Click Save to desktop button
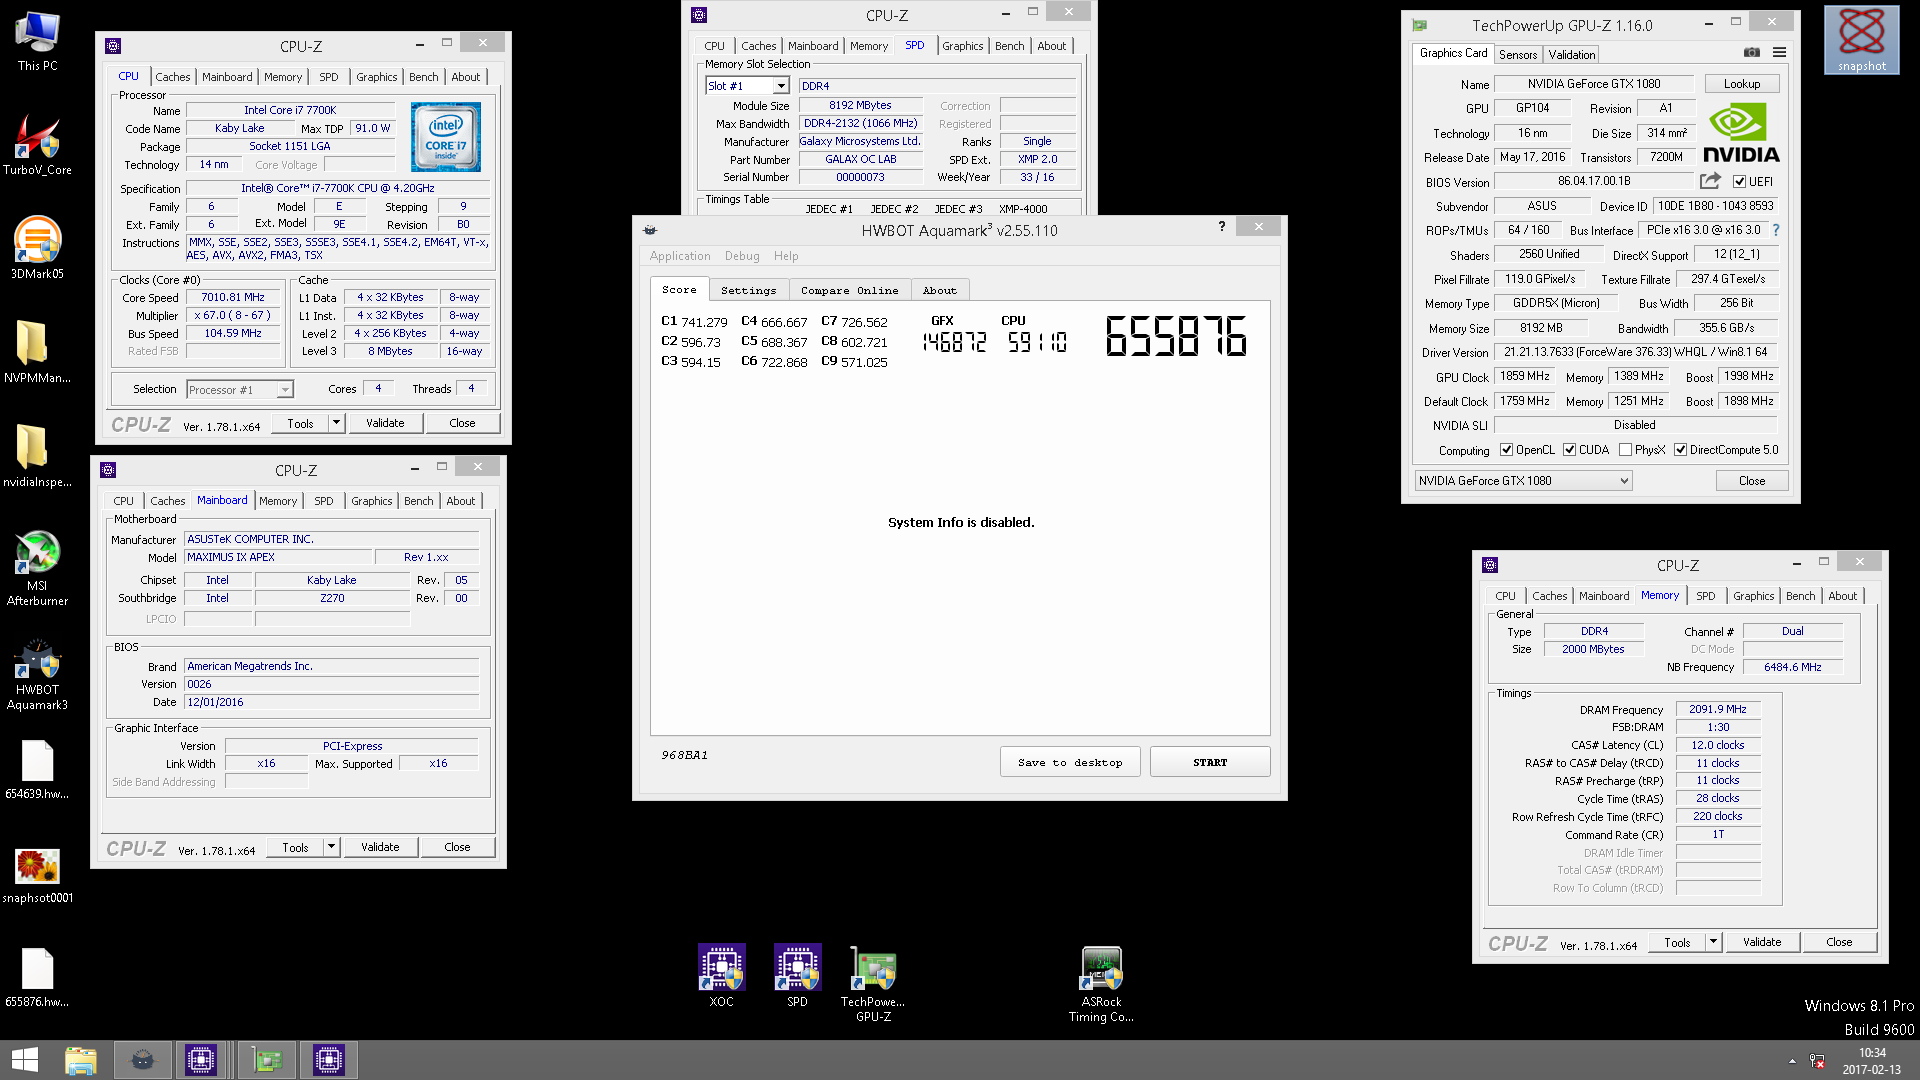1920x1080 pixels. pos(1069,762)
